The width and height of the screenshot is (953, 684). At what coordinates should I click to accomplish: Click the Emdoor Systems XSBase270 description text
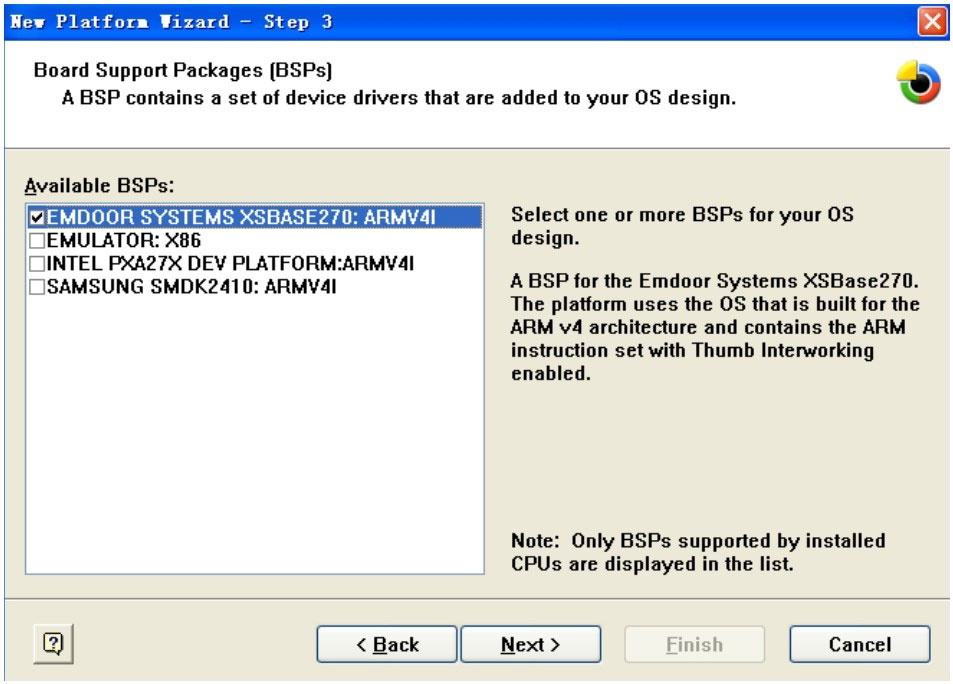pyautogui.click(x=715, y=326)
